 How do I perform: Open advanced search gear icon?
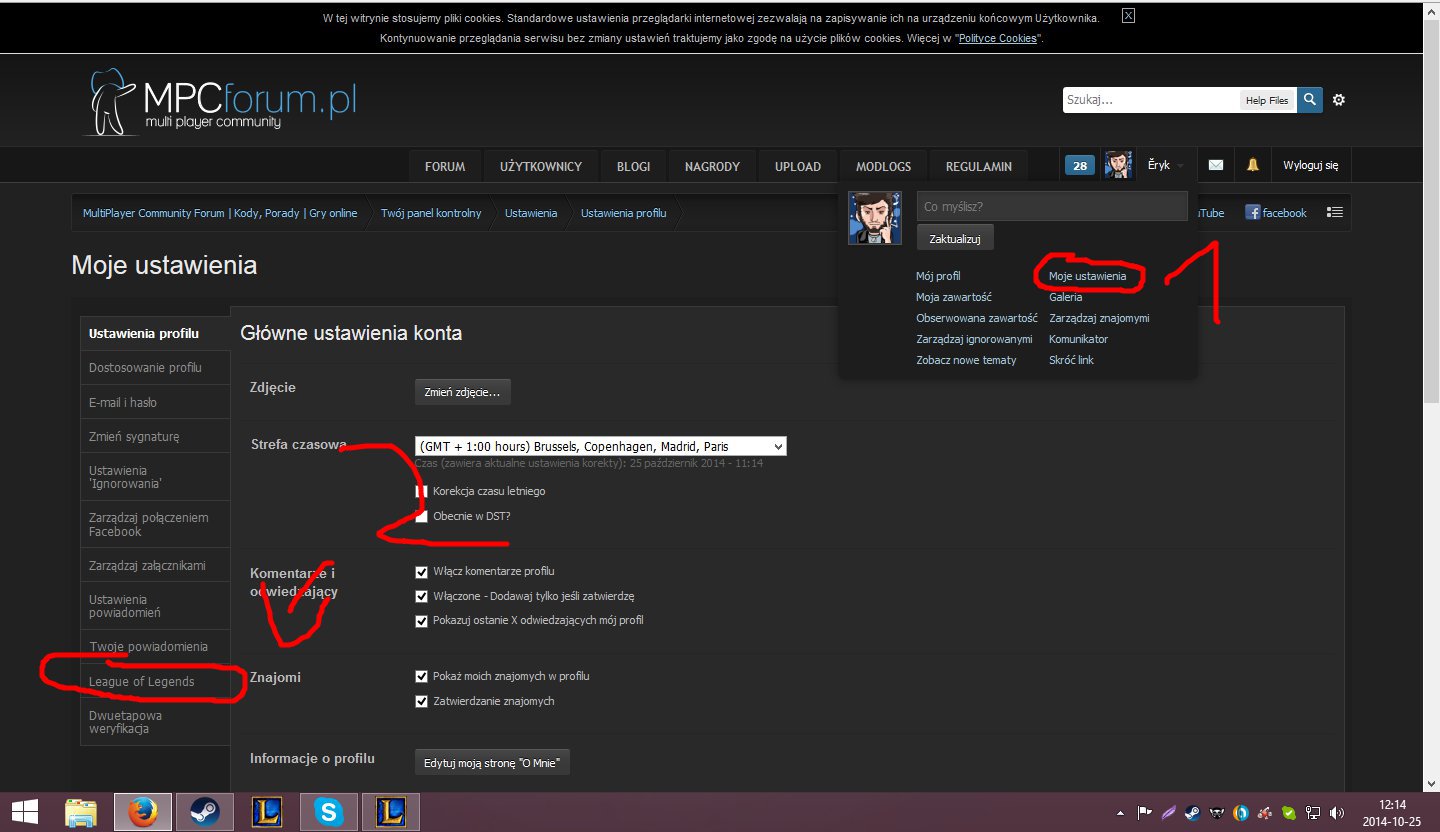pos(1339,100)
